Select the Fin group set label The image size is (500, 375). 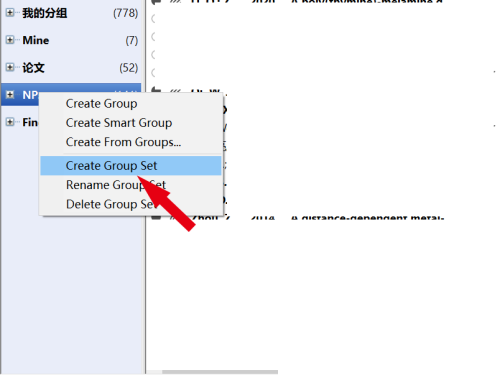(x=30, y=122)
